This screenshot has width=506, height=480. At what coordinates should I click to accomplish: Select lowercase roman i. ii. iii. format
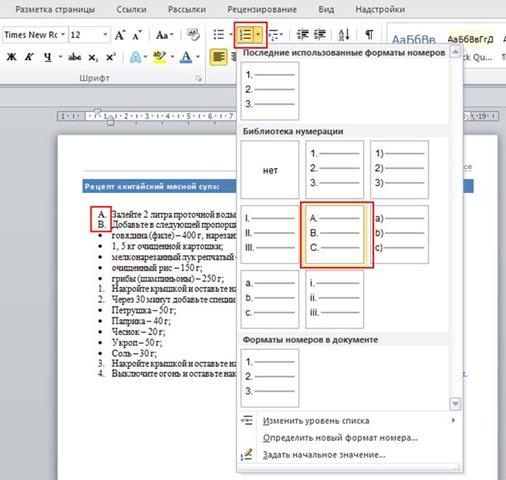pos(335,299)
